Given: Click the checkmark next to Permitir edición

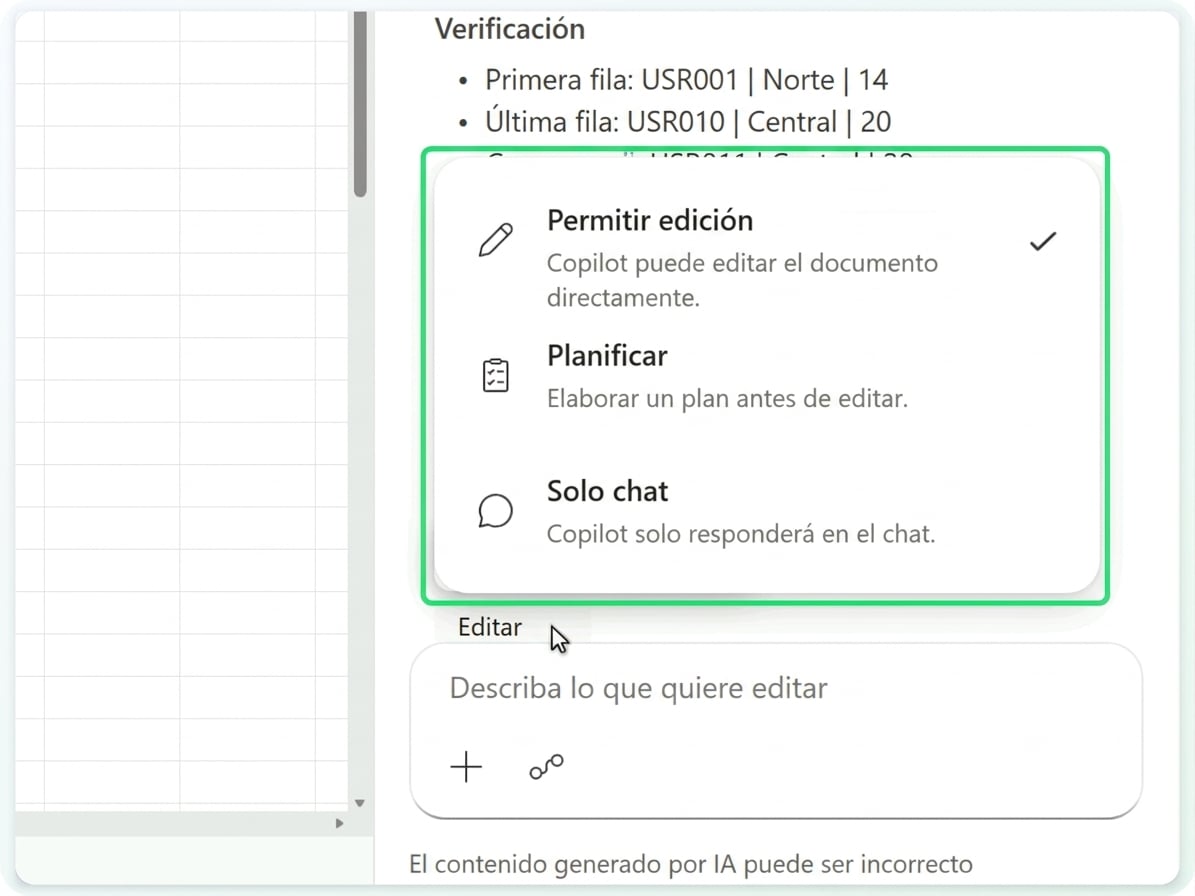Looking at the screenshot, I should click(x=1043, y=242).
